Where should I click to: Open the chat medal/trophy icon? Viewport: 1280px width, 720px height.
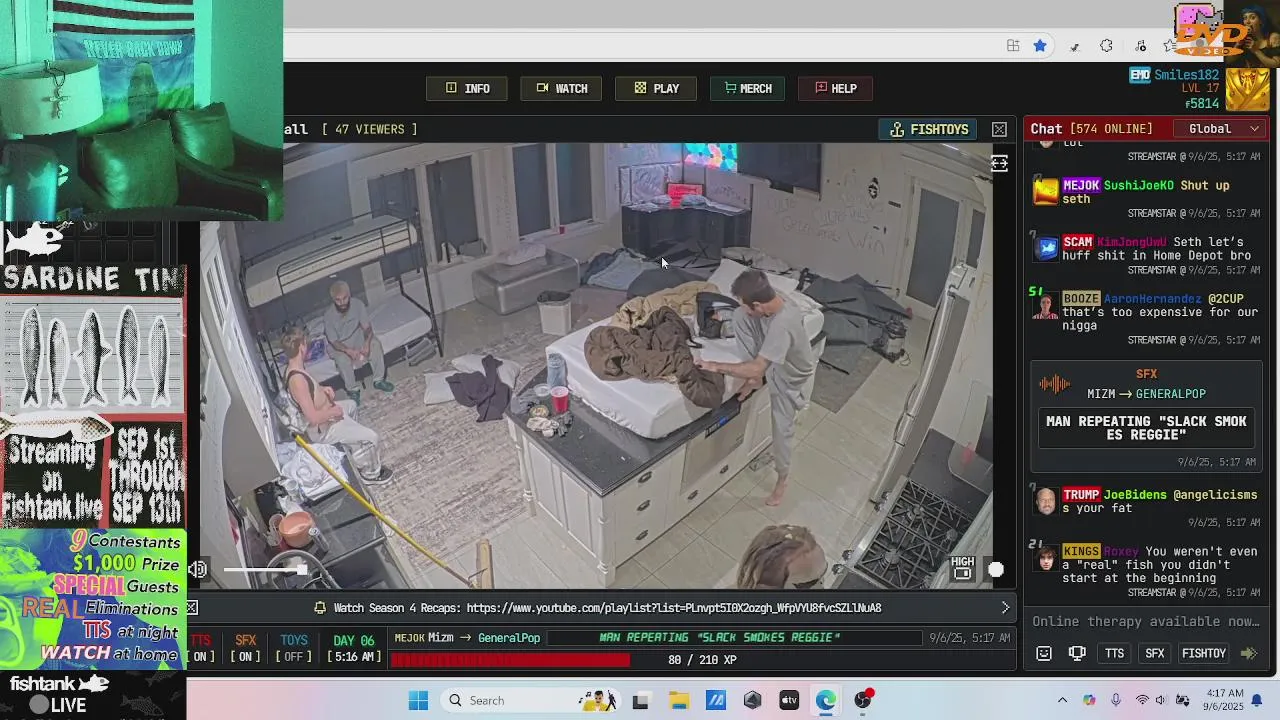click(1077, 653)
